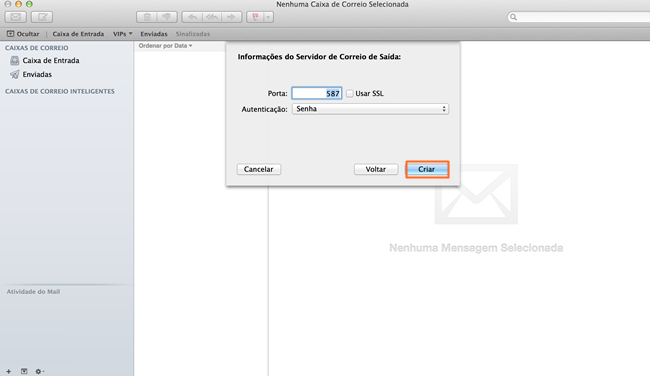The width and height of the screenshot is (650, 376).
Task: Open Sinalizadas in favorites bar
Action: [x=193, y=34]
